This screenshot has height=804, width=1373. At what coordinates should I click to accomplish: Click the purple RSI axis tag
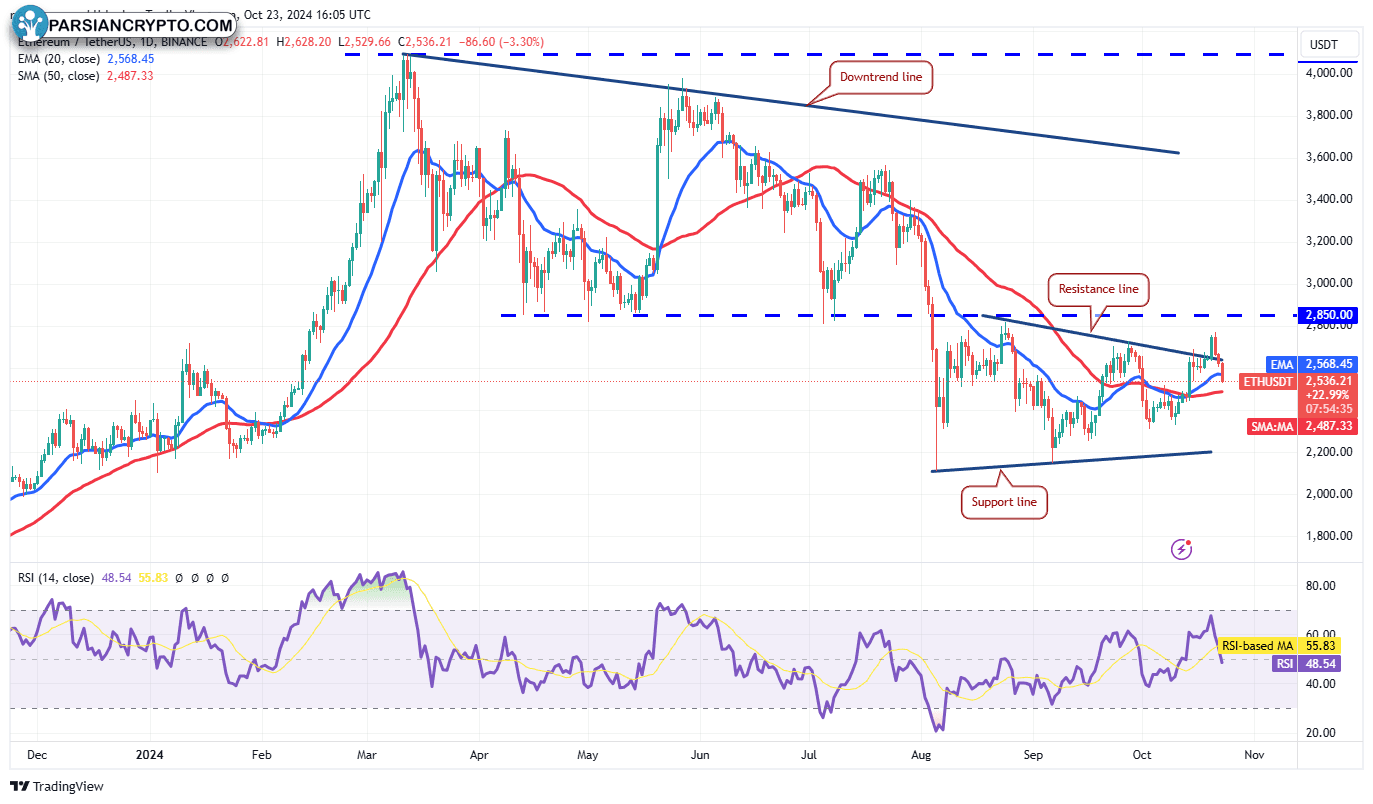[1283, 663]
